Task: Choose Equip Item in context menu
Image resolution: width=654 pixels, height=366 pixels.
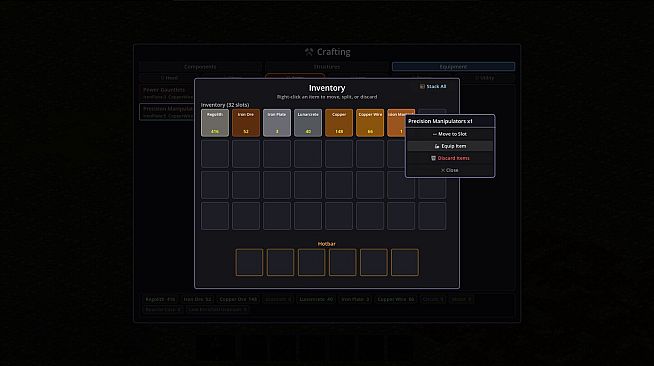Action: coord(450,146)
